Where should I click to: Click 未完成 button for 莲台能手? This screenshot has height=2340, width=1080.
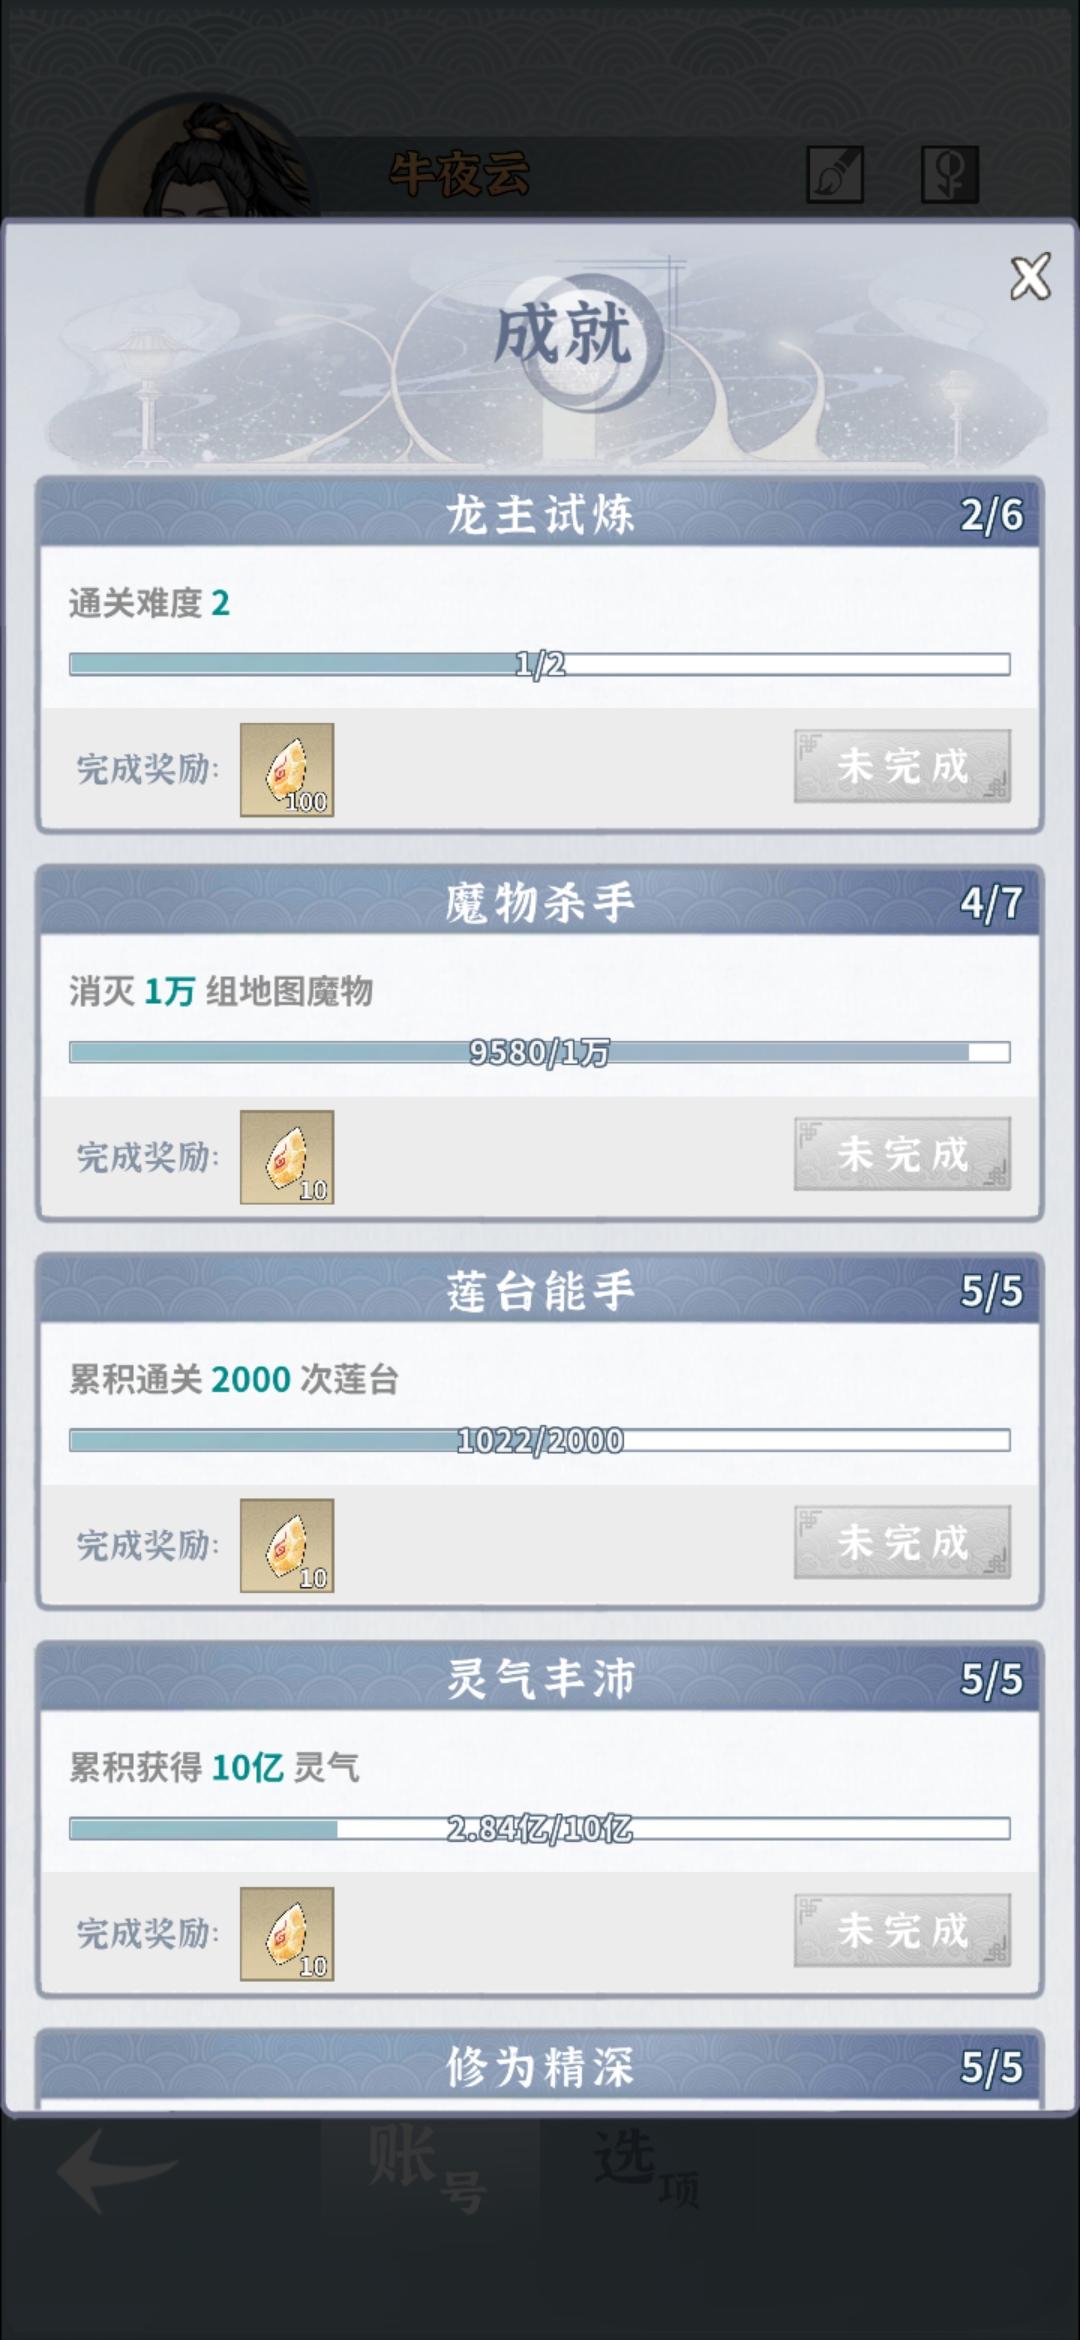[x=902, y=1542]
